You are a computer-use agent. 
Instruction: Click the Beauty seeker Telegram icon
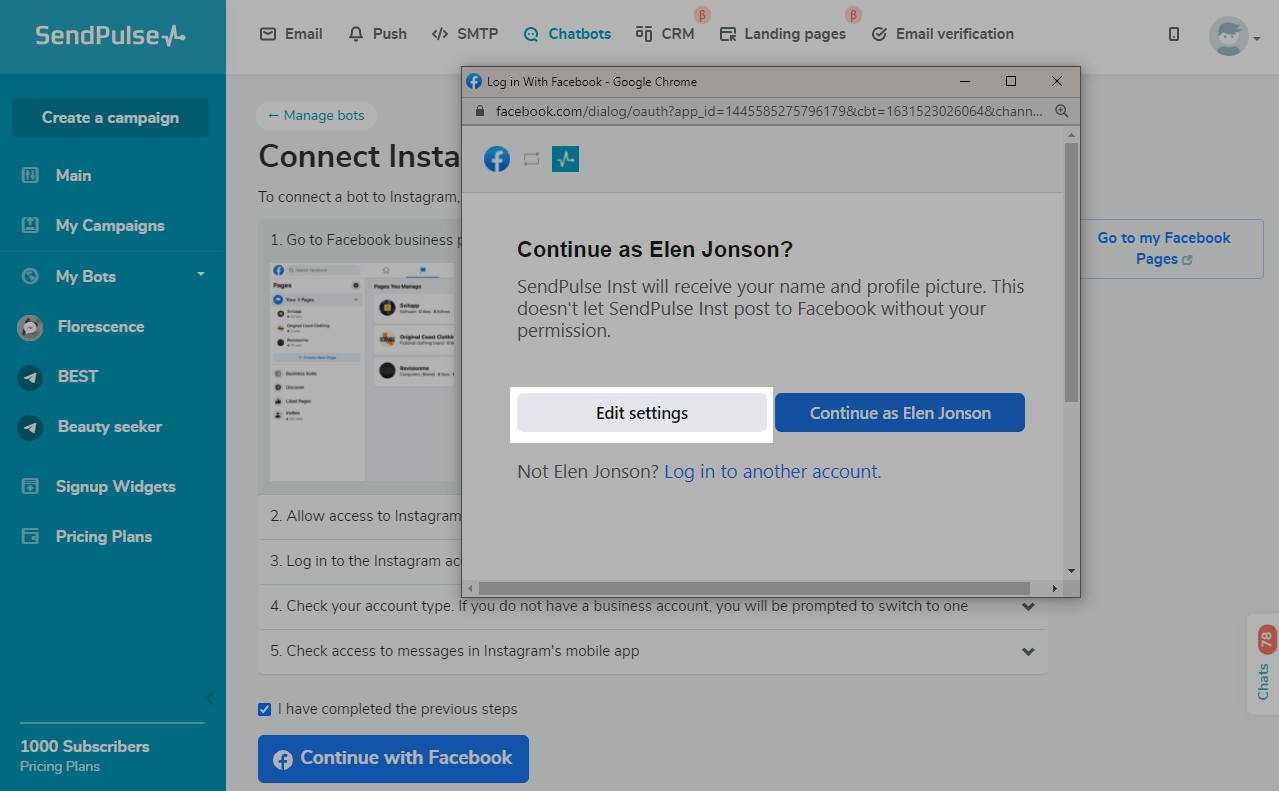pyautogui.click(x=30, y=427)
